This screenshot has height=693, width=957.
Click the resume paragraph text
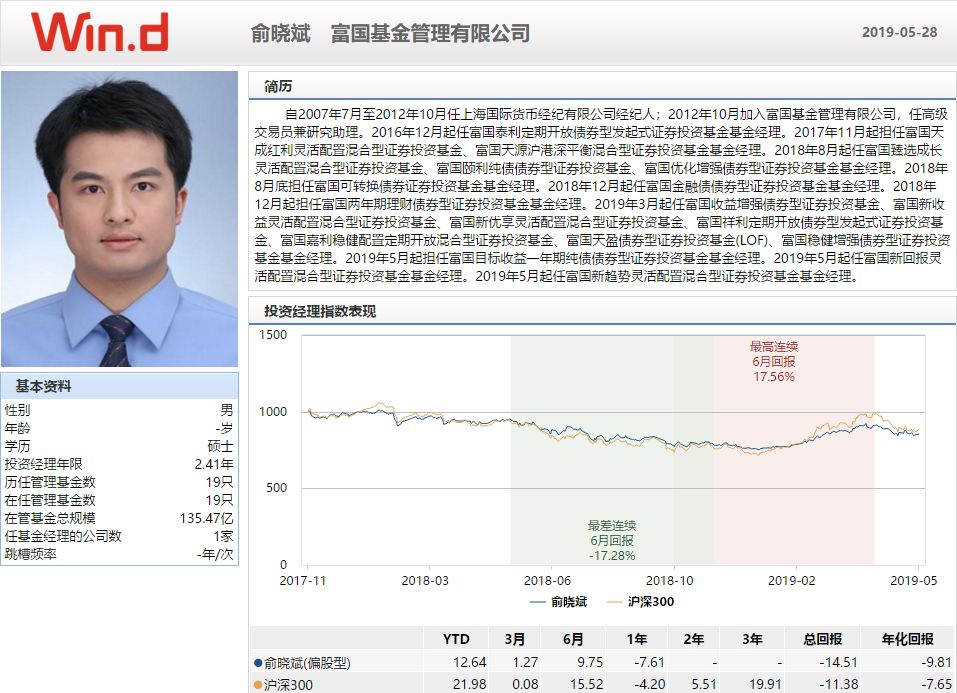[602, 195]
